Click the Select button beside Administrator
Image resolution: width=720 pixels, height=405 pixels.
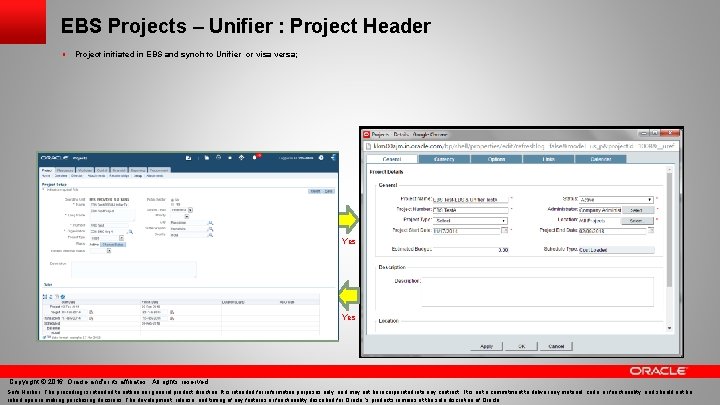(x=638, y=210)
